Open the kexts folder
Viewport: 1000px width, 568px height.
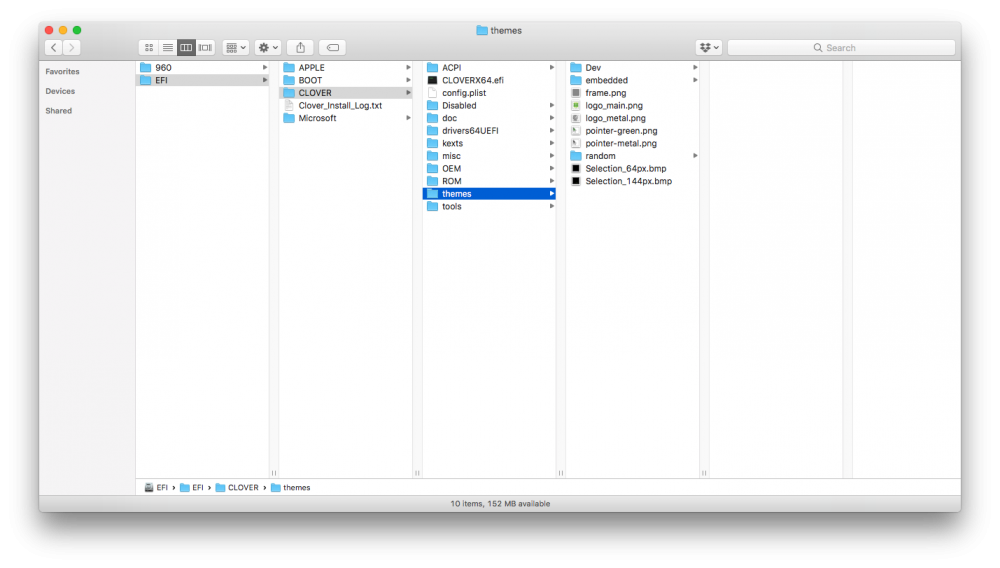coord(489,143)
